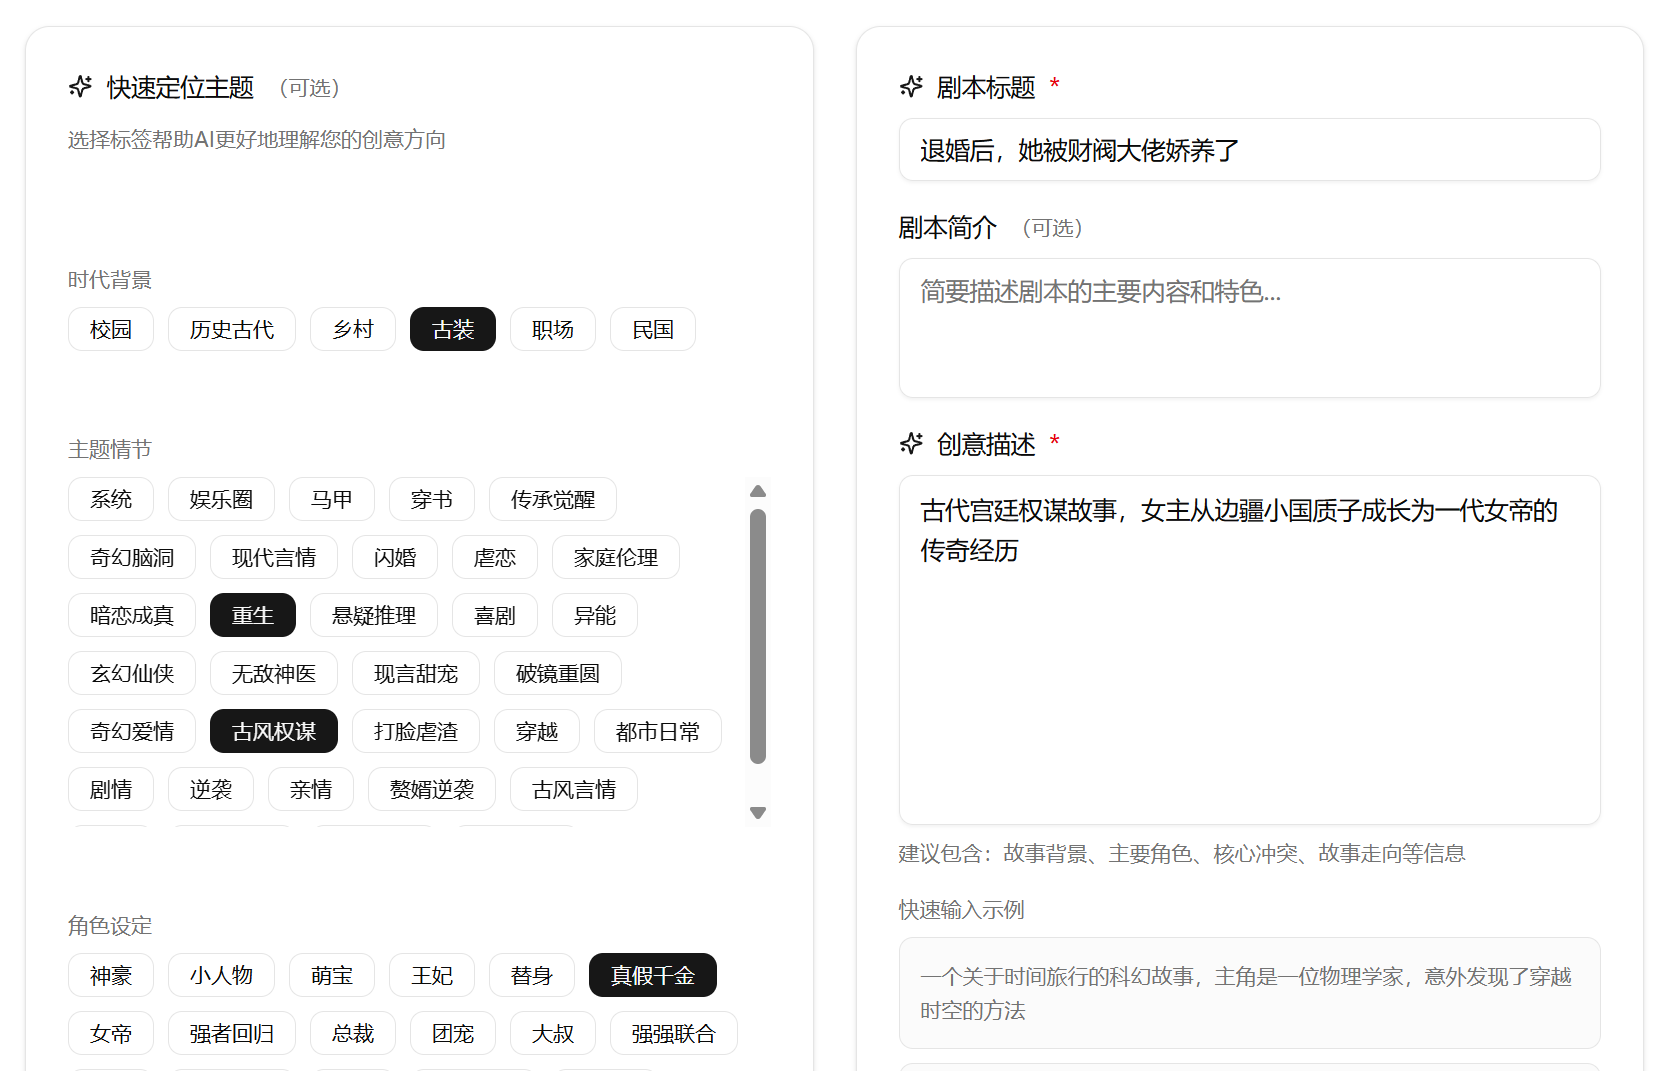Add the 总裁 character tag
This screenshot has height=1071, width=1668.
point(352,1034)
